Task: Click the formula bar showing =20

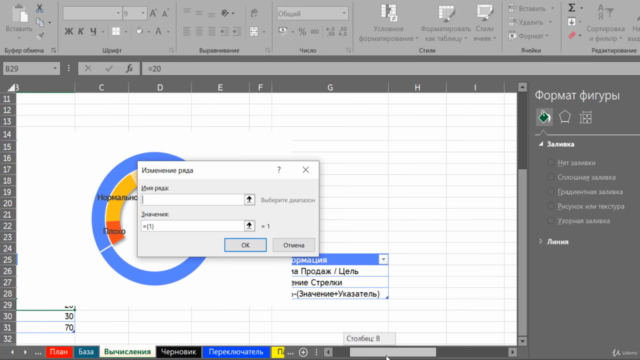Action: [x=391, y=69]
